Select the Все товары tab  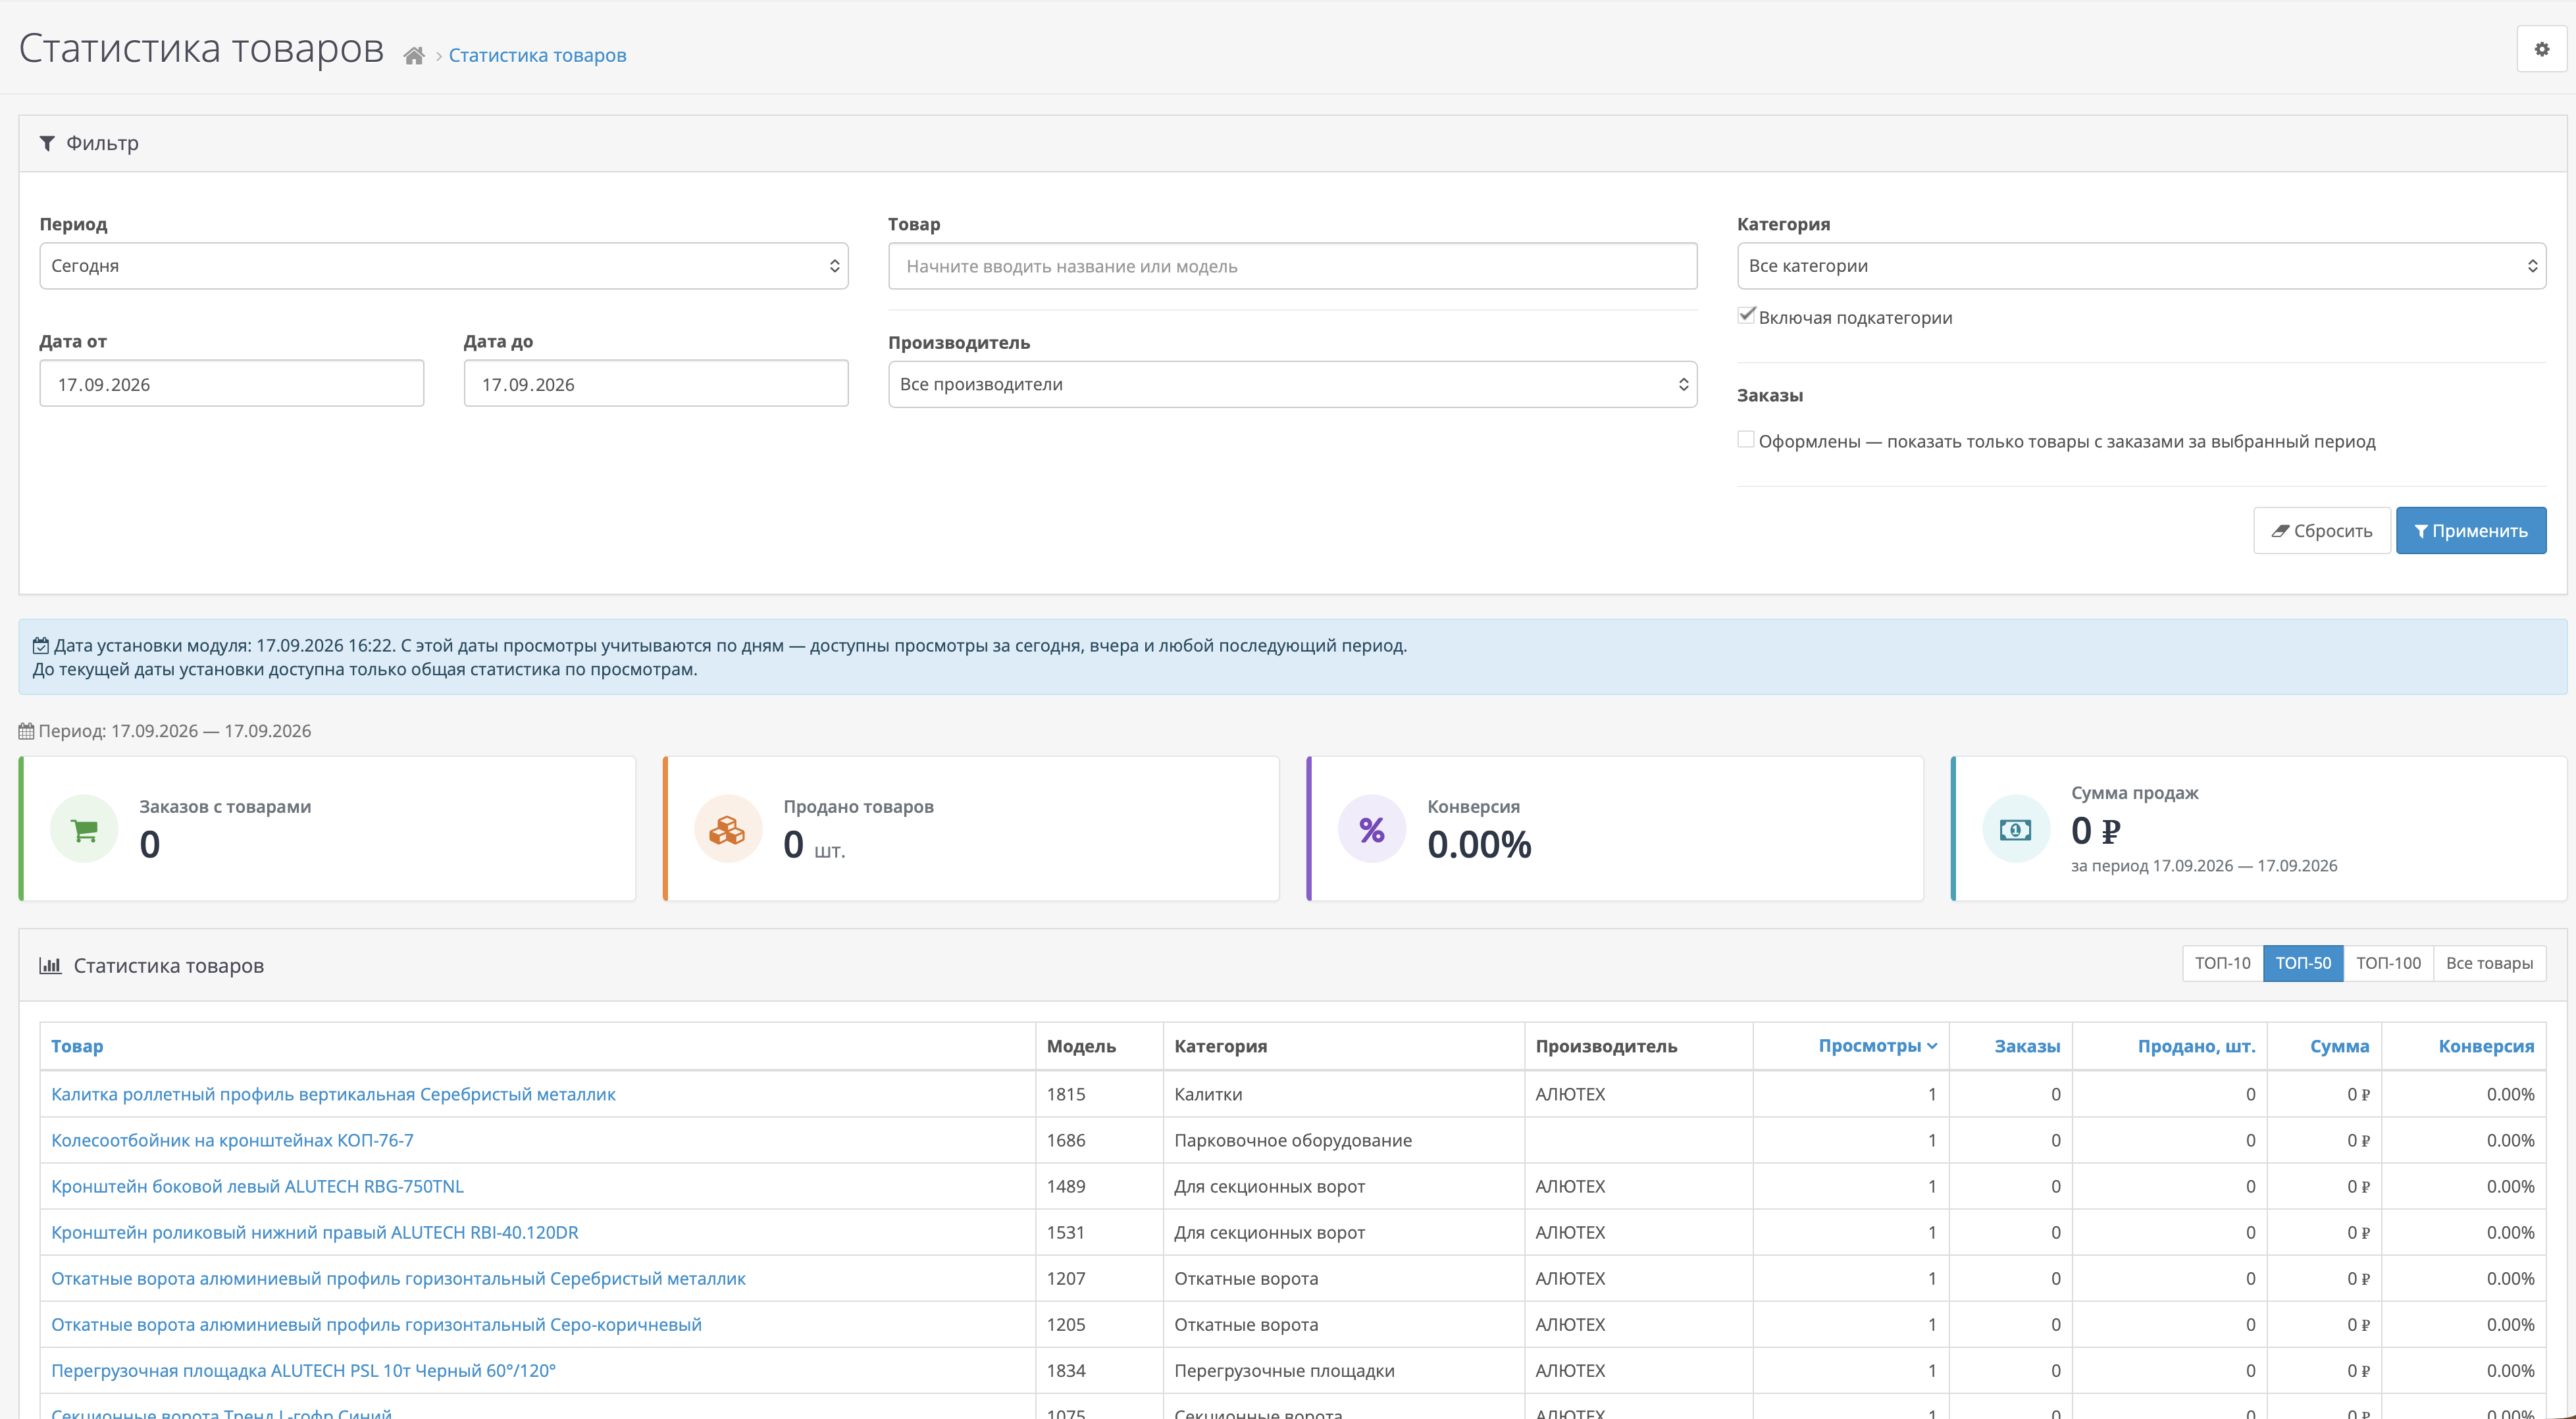click(x=2489, y=963)
